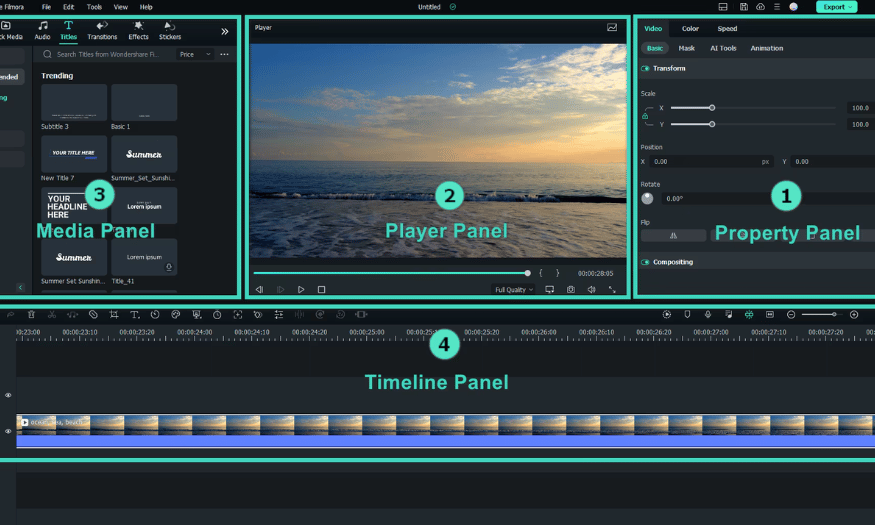
Task: Select the crop tool in timeline toolbar
Action: coord(114,315)
